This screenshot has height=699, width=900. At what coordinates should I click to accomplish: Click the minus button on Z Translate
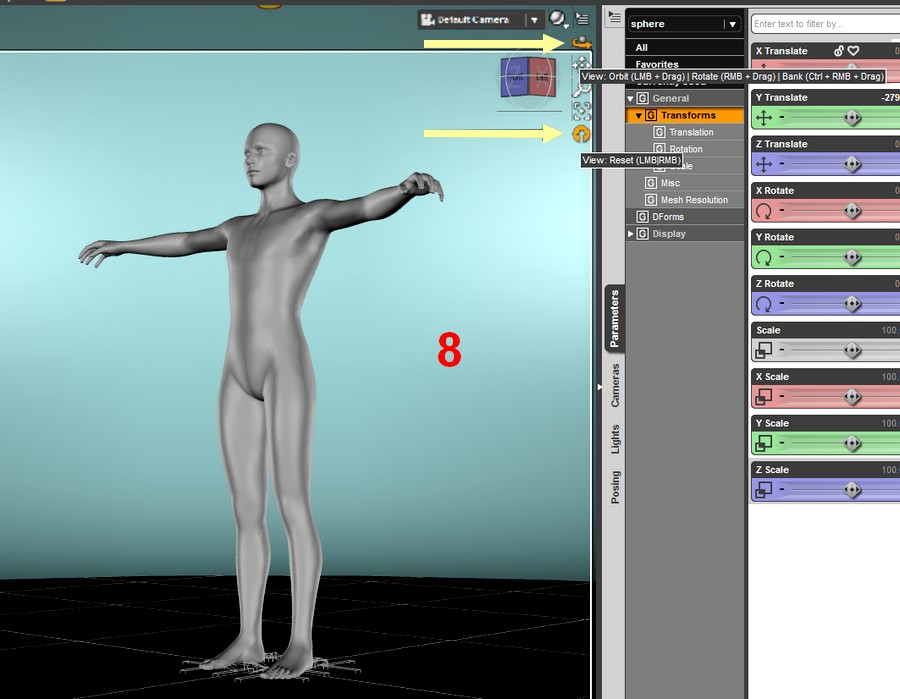click(x=782, y=165)
